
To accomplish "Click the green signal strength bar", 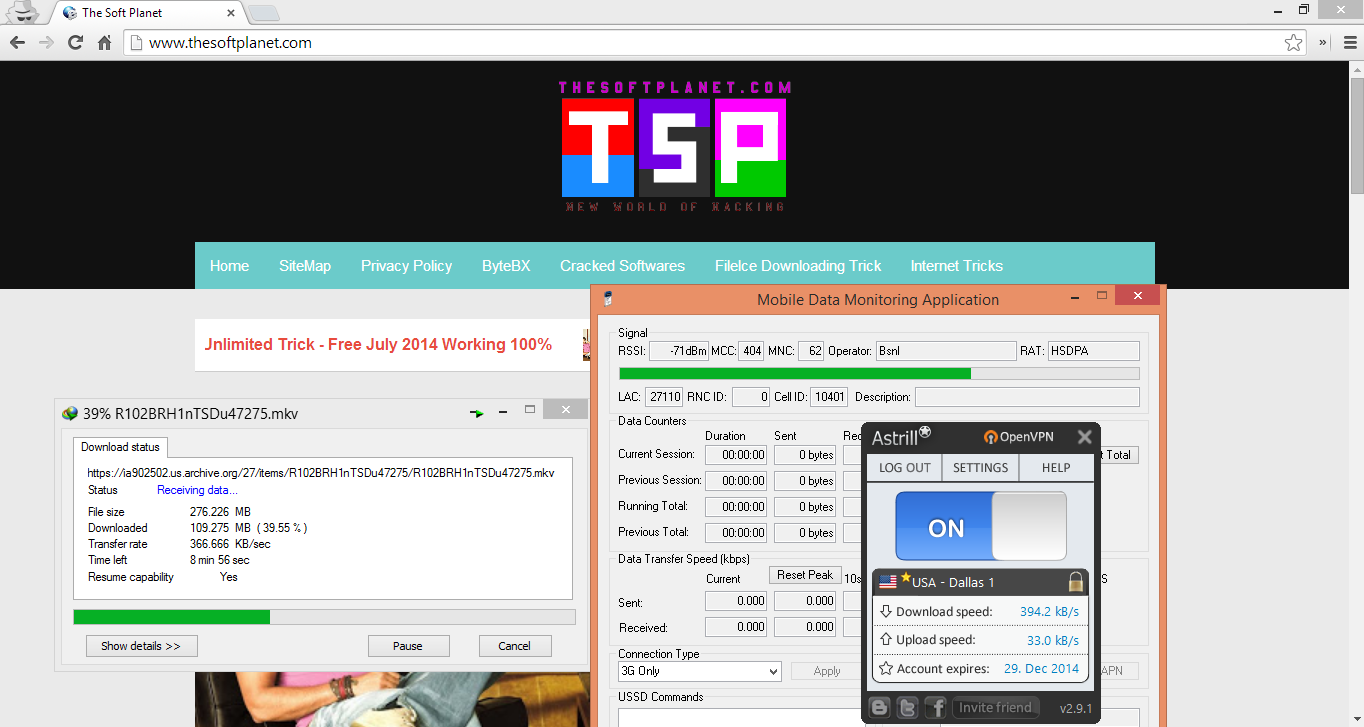I will click(795, 373).
